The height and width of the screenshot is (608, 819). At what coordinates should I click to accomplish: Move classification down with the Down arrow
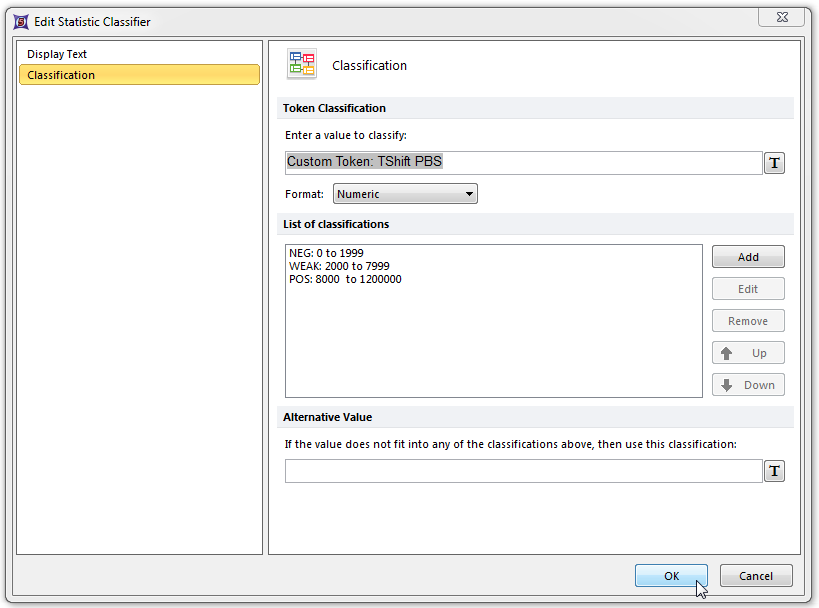point(748,385)
